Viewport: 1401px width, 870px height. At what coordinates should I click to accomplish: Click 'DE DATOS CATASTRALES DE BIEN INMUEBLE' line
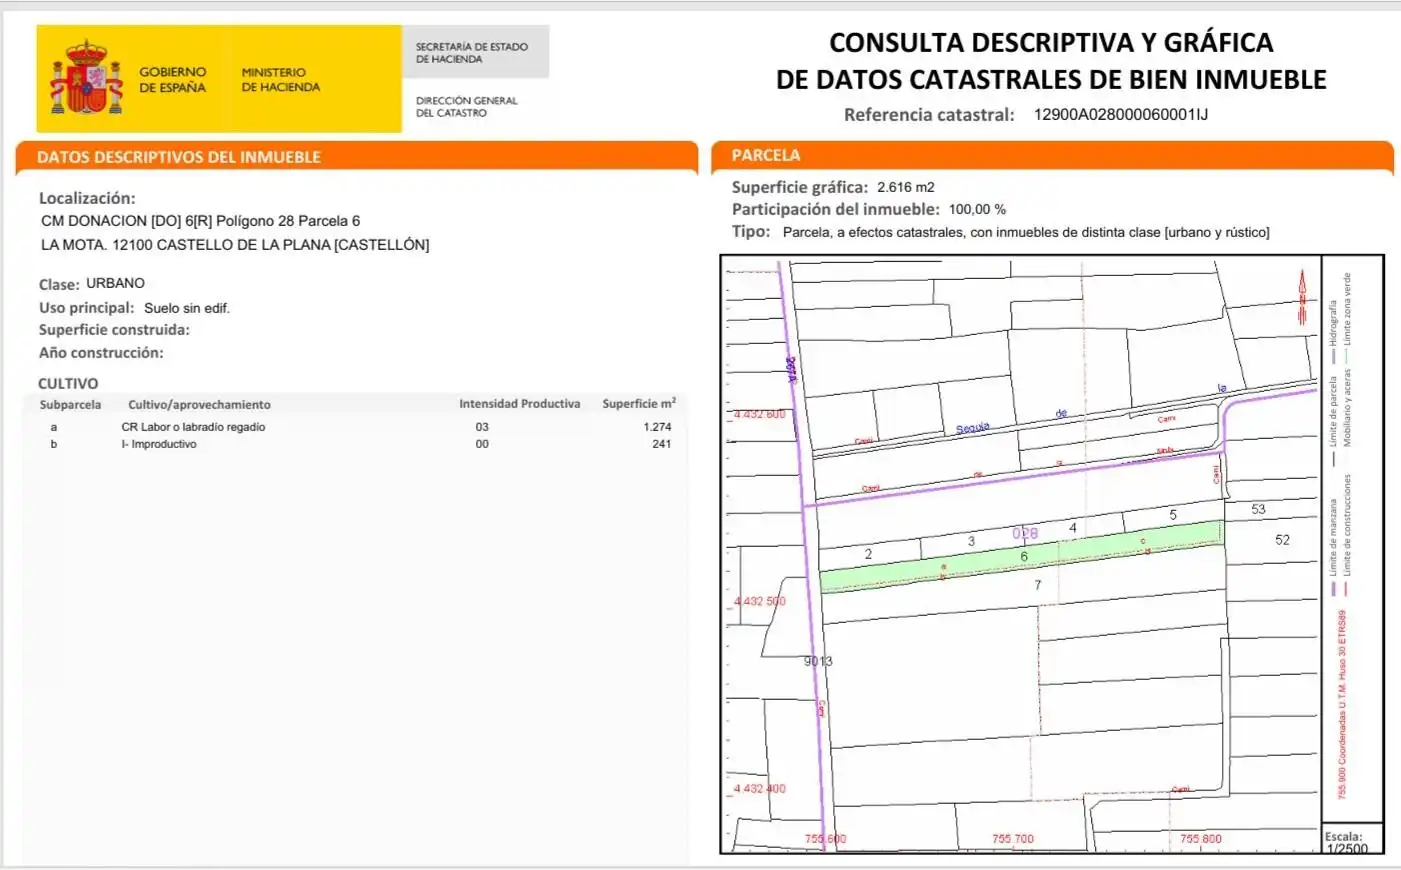click(1051, 80)
